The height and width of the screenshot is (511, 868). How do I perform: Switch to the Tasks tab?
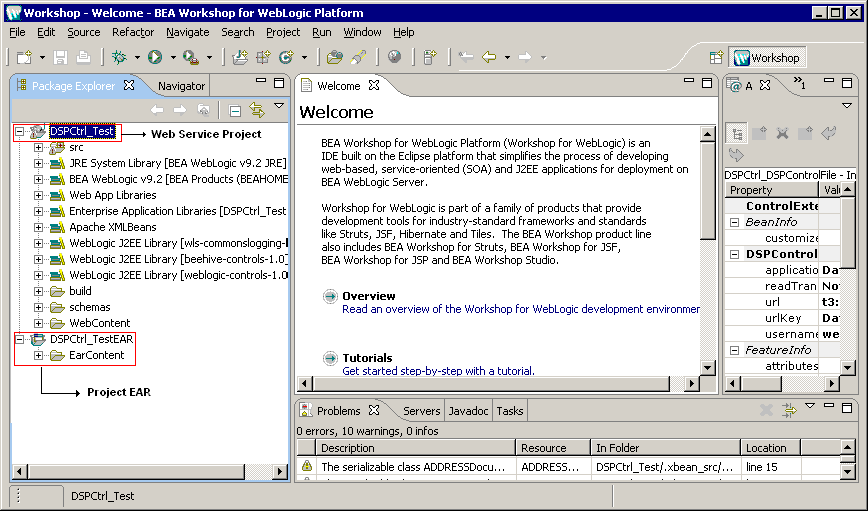510,411
